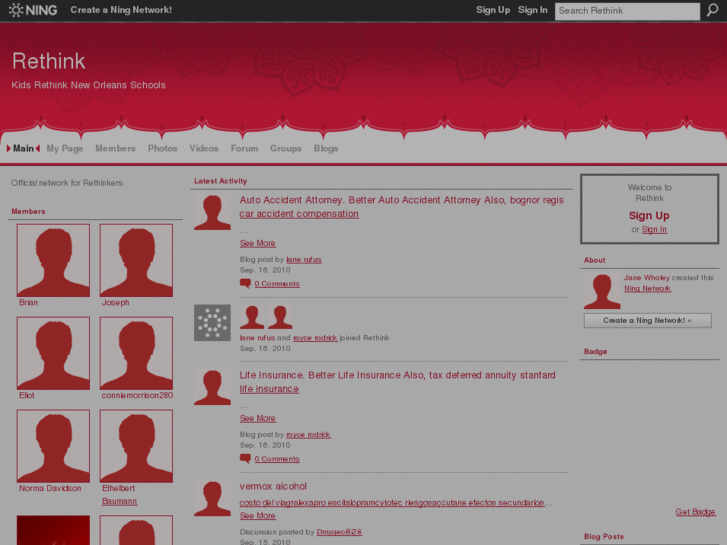
Task: Open lane rufus blog author link
Action: [x=304, y=259]
